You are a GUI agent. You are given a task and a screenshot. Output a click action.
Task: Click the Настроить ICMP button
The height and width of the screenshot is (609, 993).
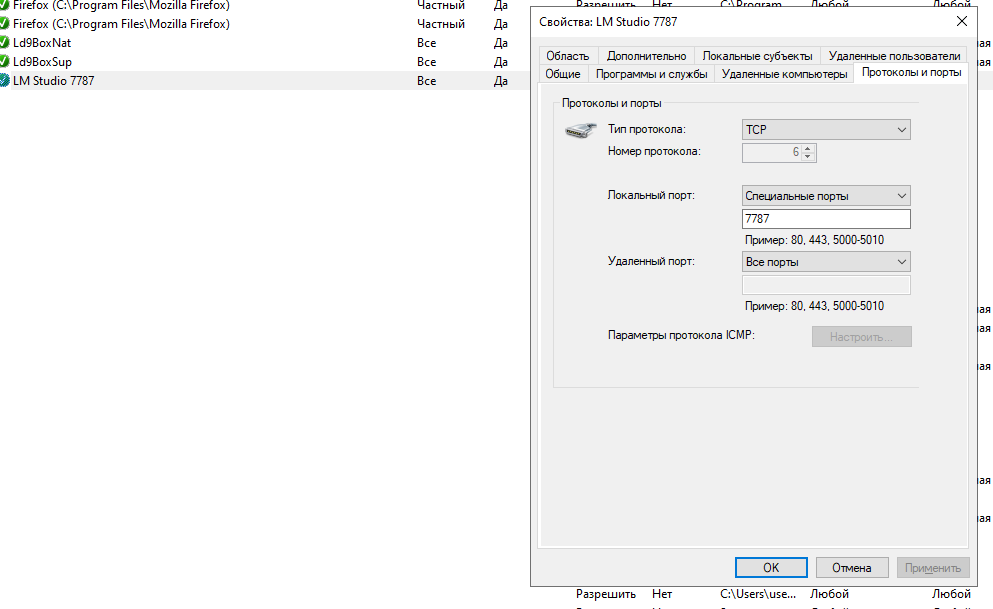[x=861, y=337]
